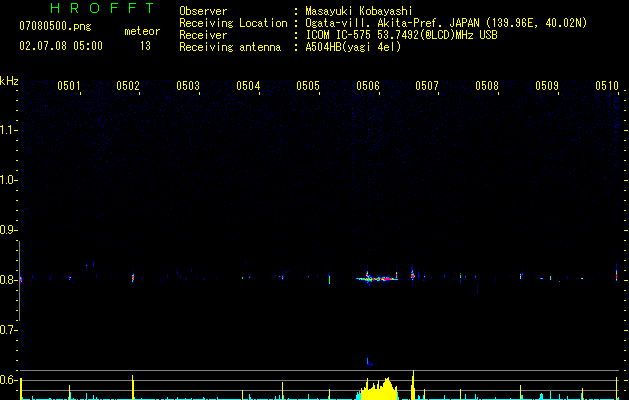Click the tall yellow spike before 0507

click(x=413, y=385)
